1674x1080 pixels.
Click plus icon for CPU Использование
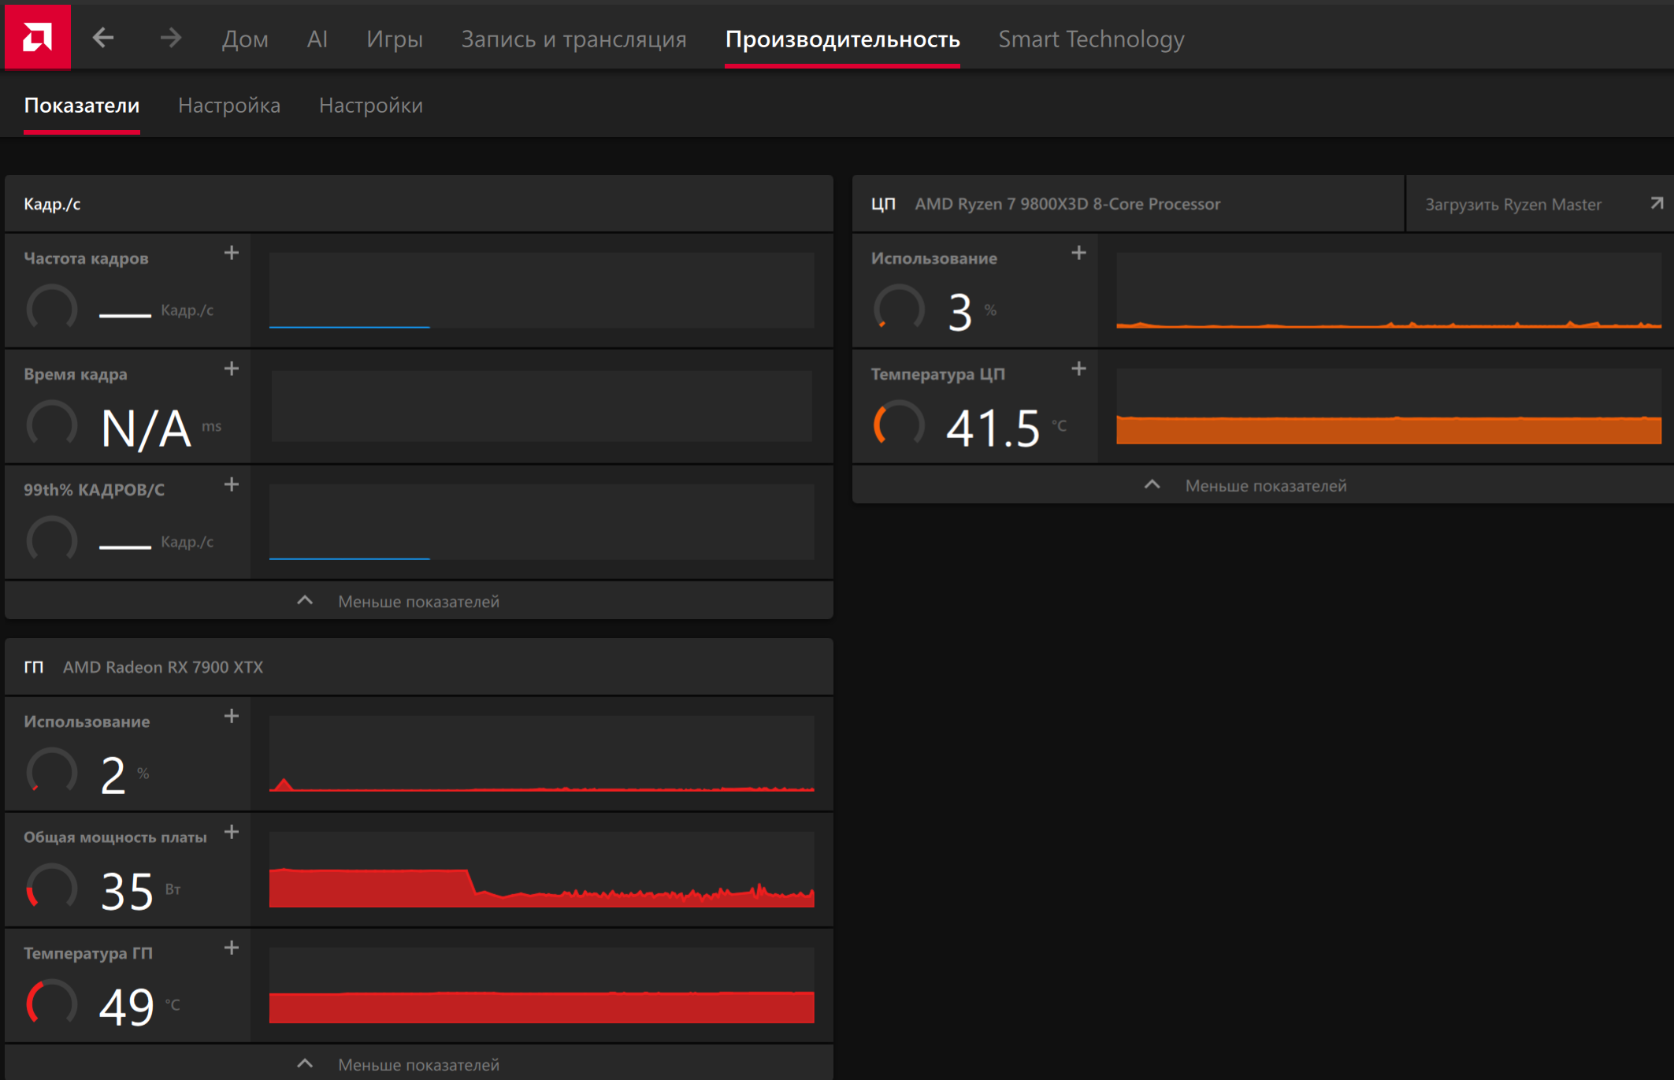point(1078,253)
